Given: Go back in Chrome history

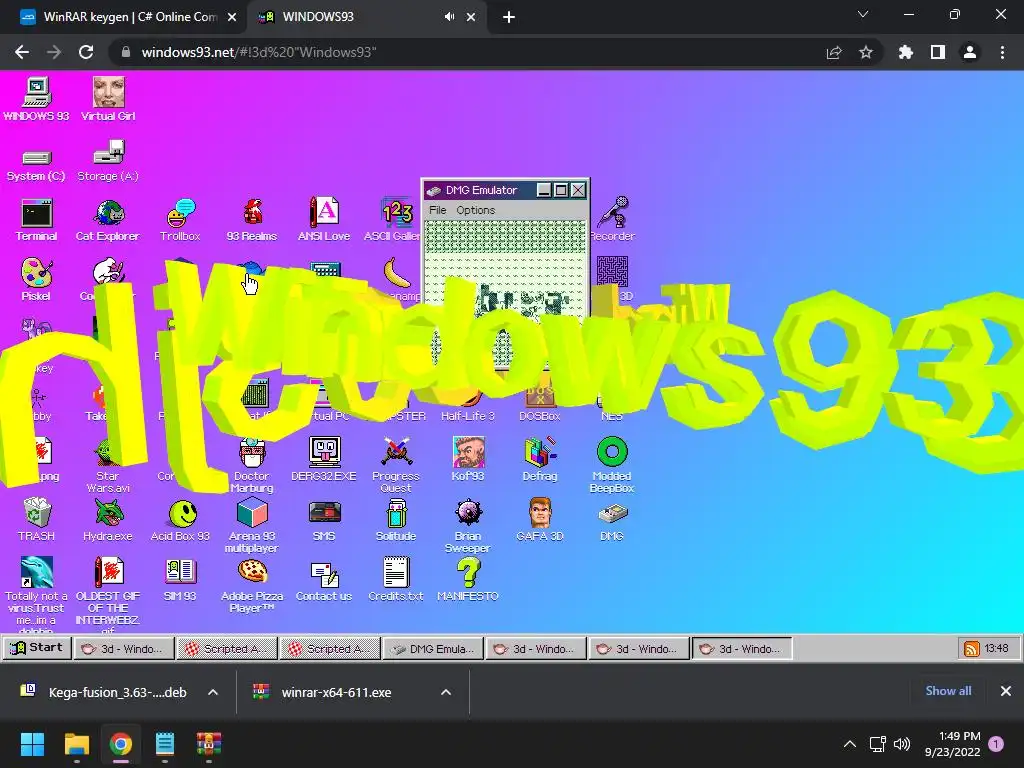Looking at the screenshot, I should coord(22,52).
